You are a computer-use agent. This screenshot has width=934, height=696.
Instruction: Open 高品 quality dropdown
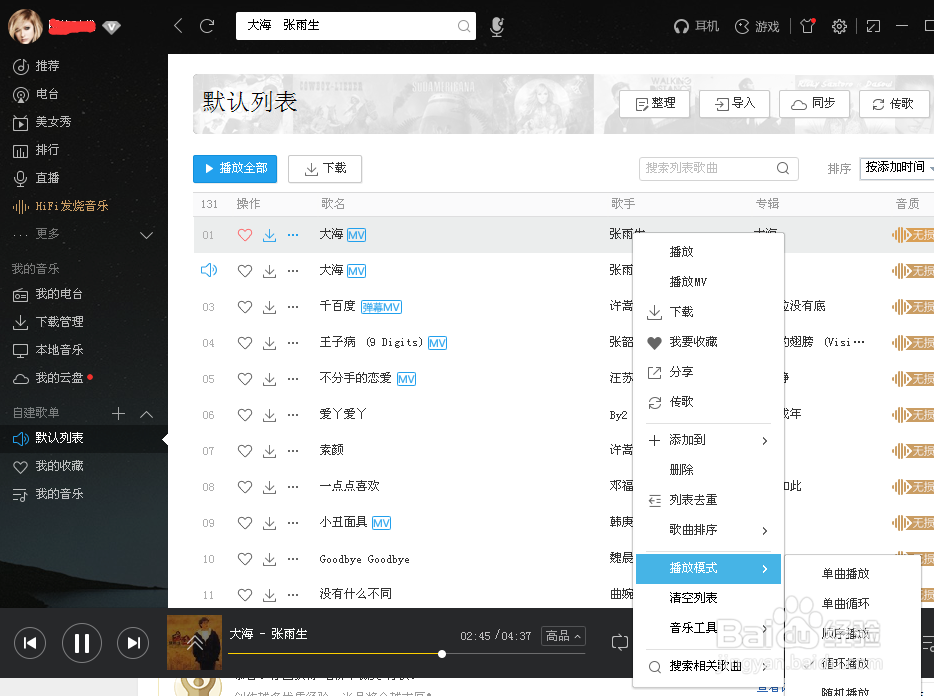click(x=563, y=636)
